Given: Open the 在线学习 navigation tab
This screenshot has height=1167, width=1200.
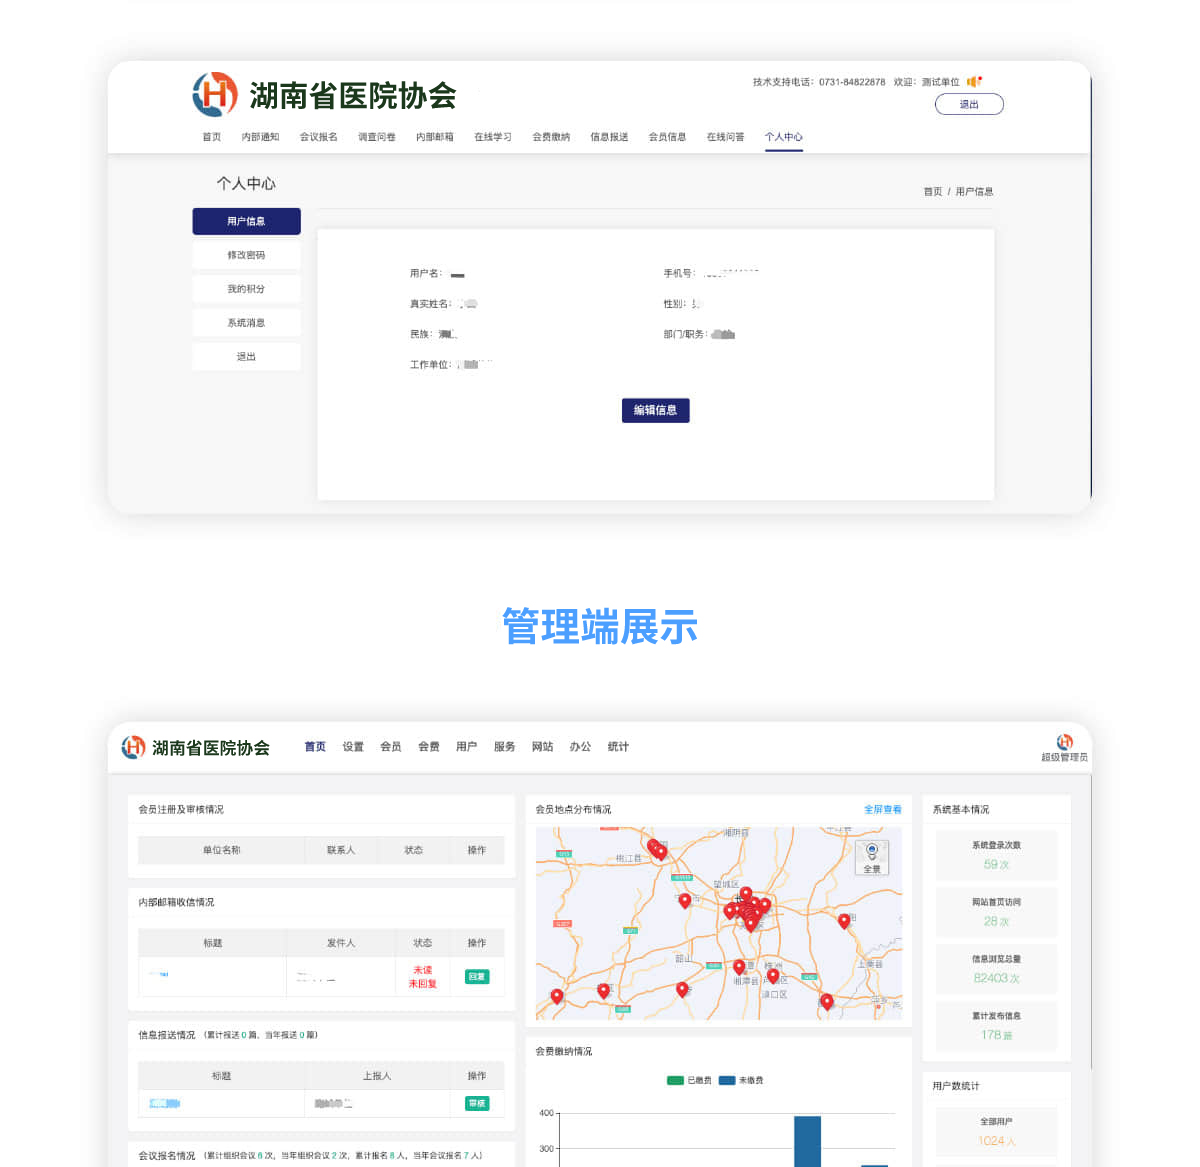Looking at the screenshot, I should [493, 137].
